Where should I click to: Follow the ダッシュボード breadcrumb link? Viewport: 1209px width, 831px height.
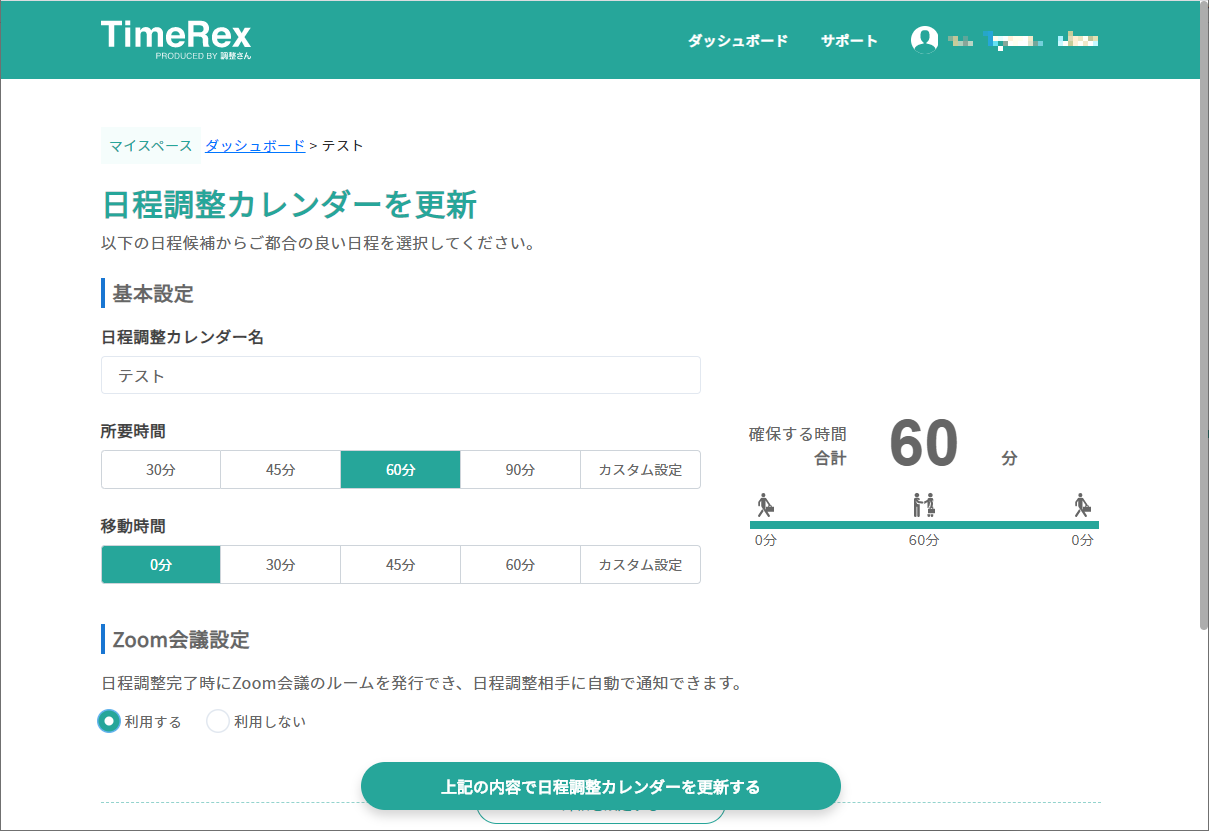(x=254, y=145)
